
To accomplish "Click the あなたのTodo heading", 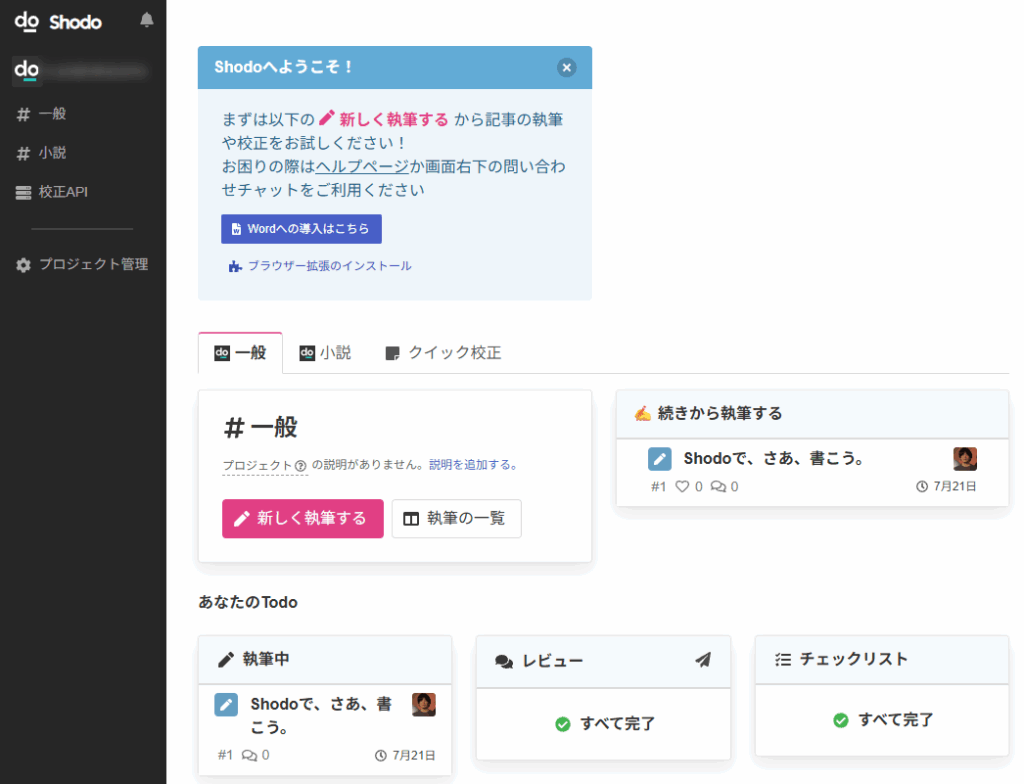I will pos(248,602).
